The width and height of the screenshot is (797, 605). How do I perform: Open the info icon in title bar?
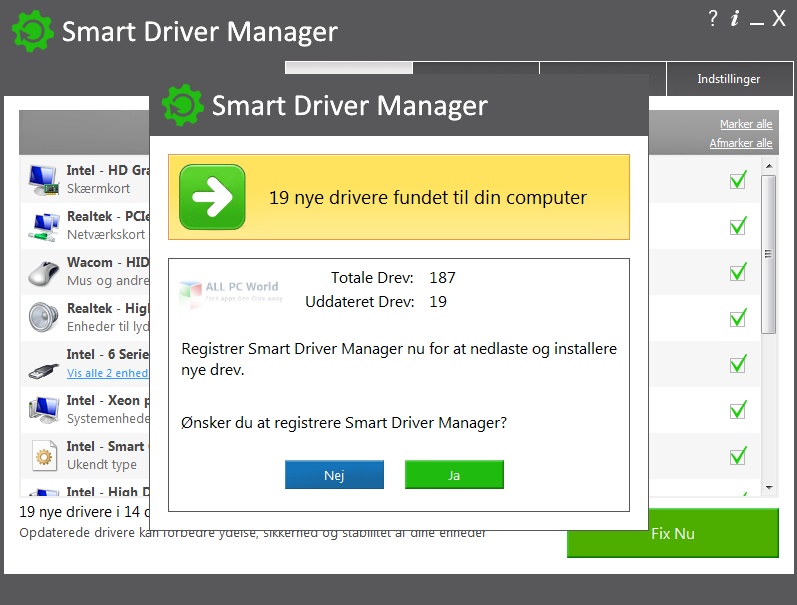click(x=734, y=19)
